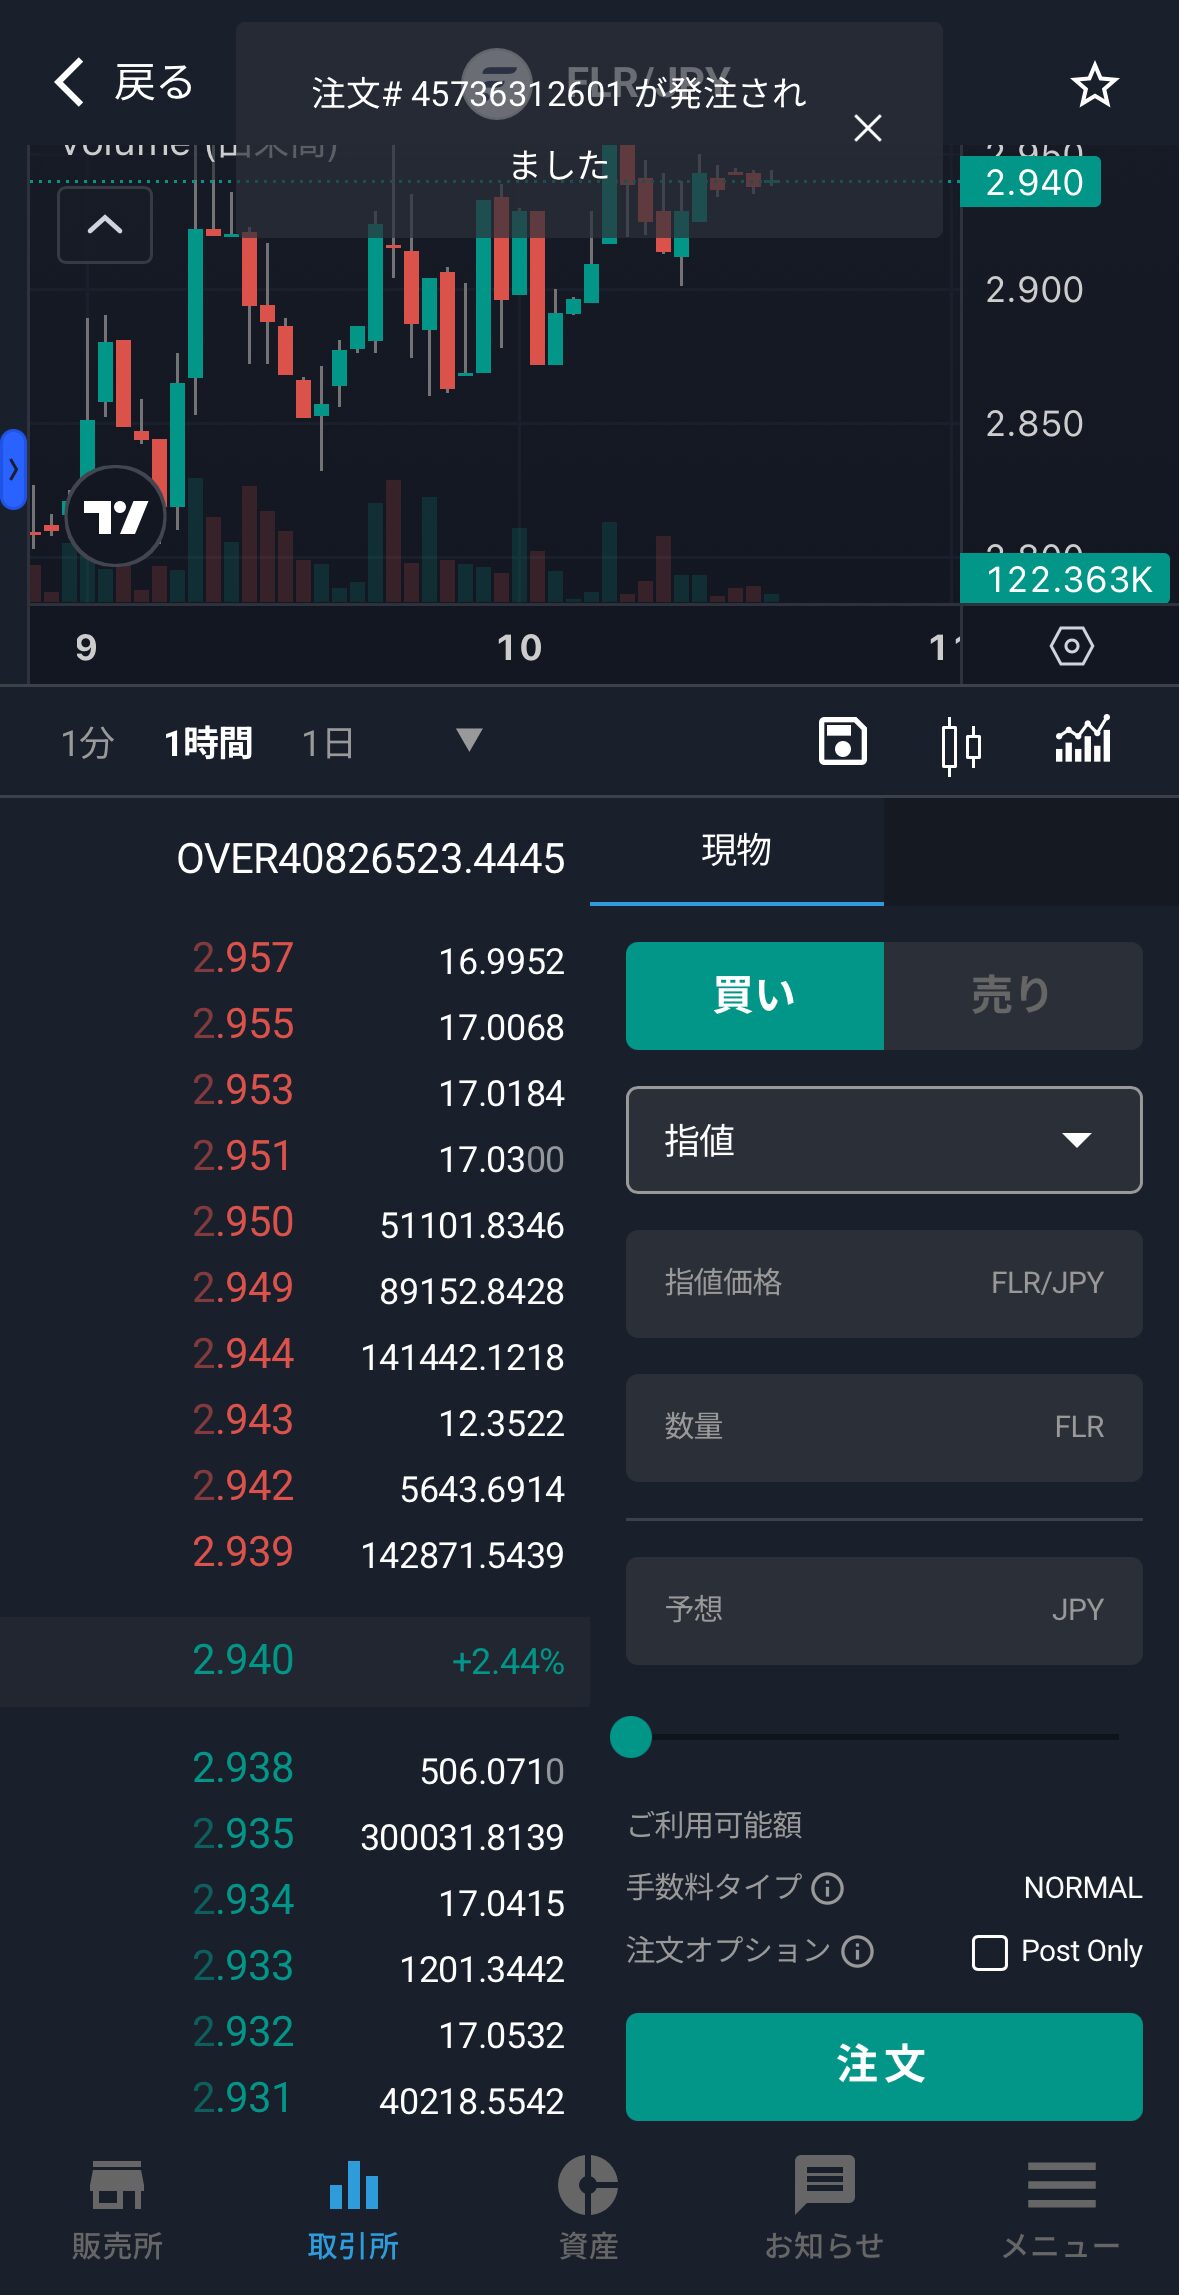Open the 取引所 bottom tab

pos(353,2209)
